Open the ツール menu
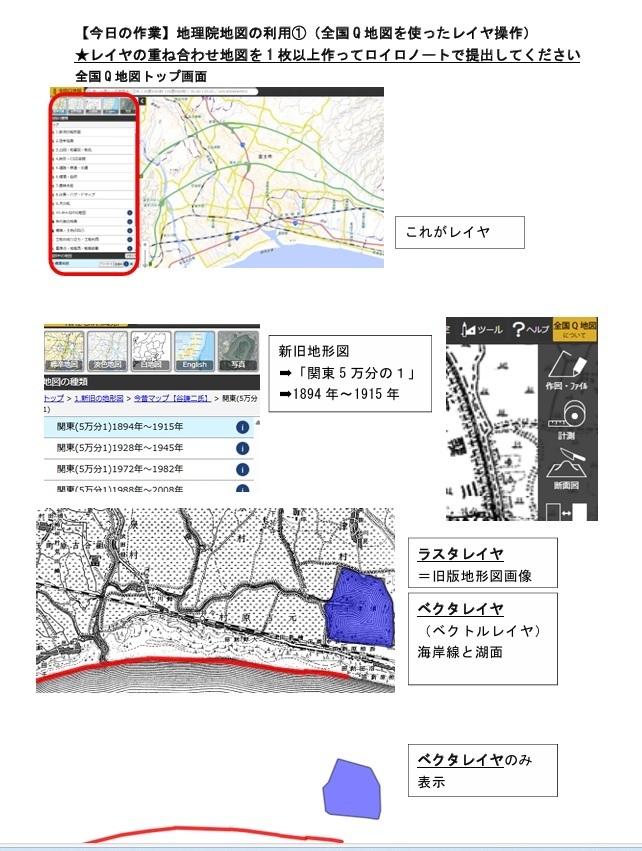The width and height of the screenshot is (642, 851). 481,330
